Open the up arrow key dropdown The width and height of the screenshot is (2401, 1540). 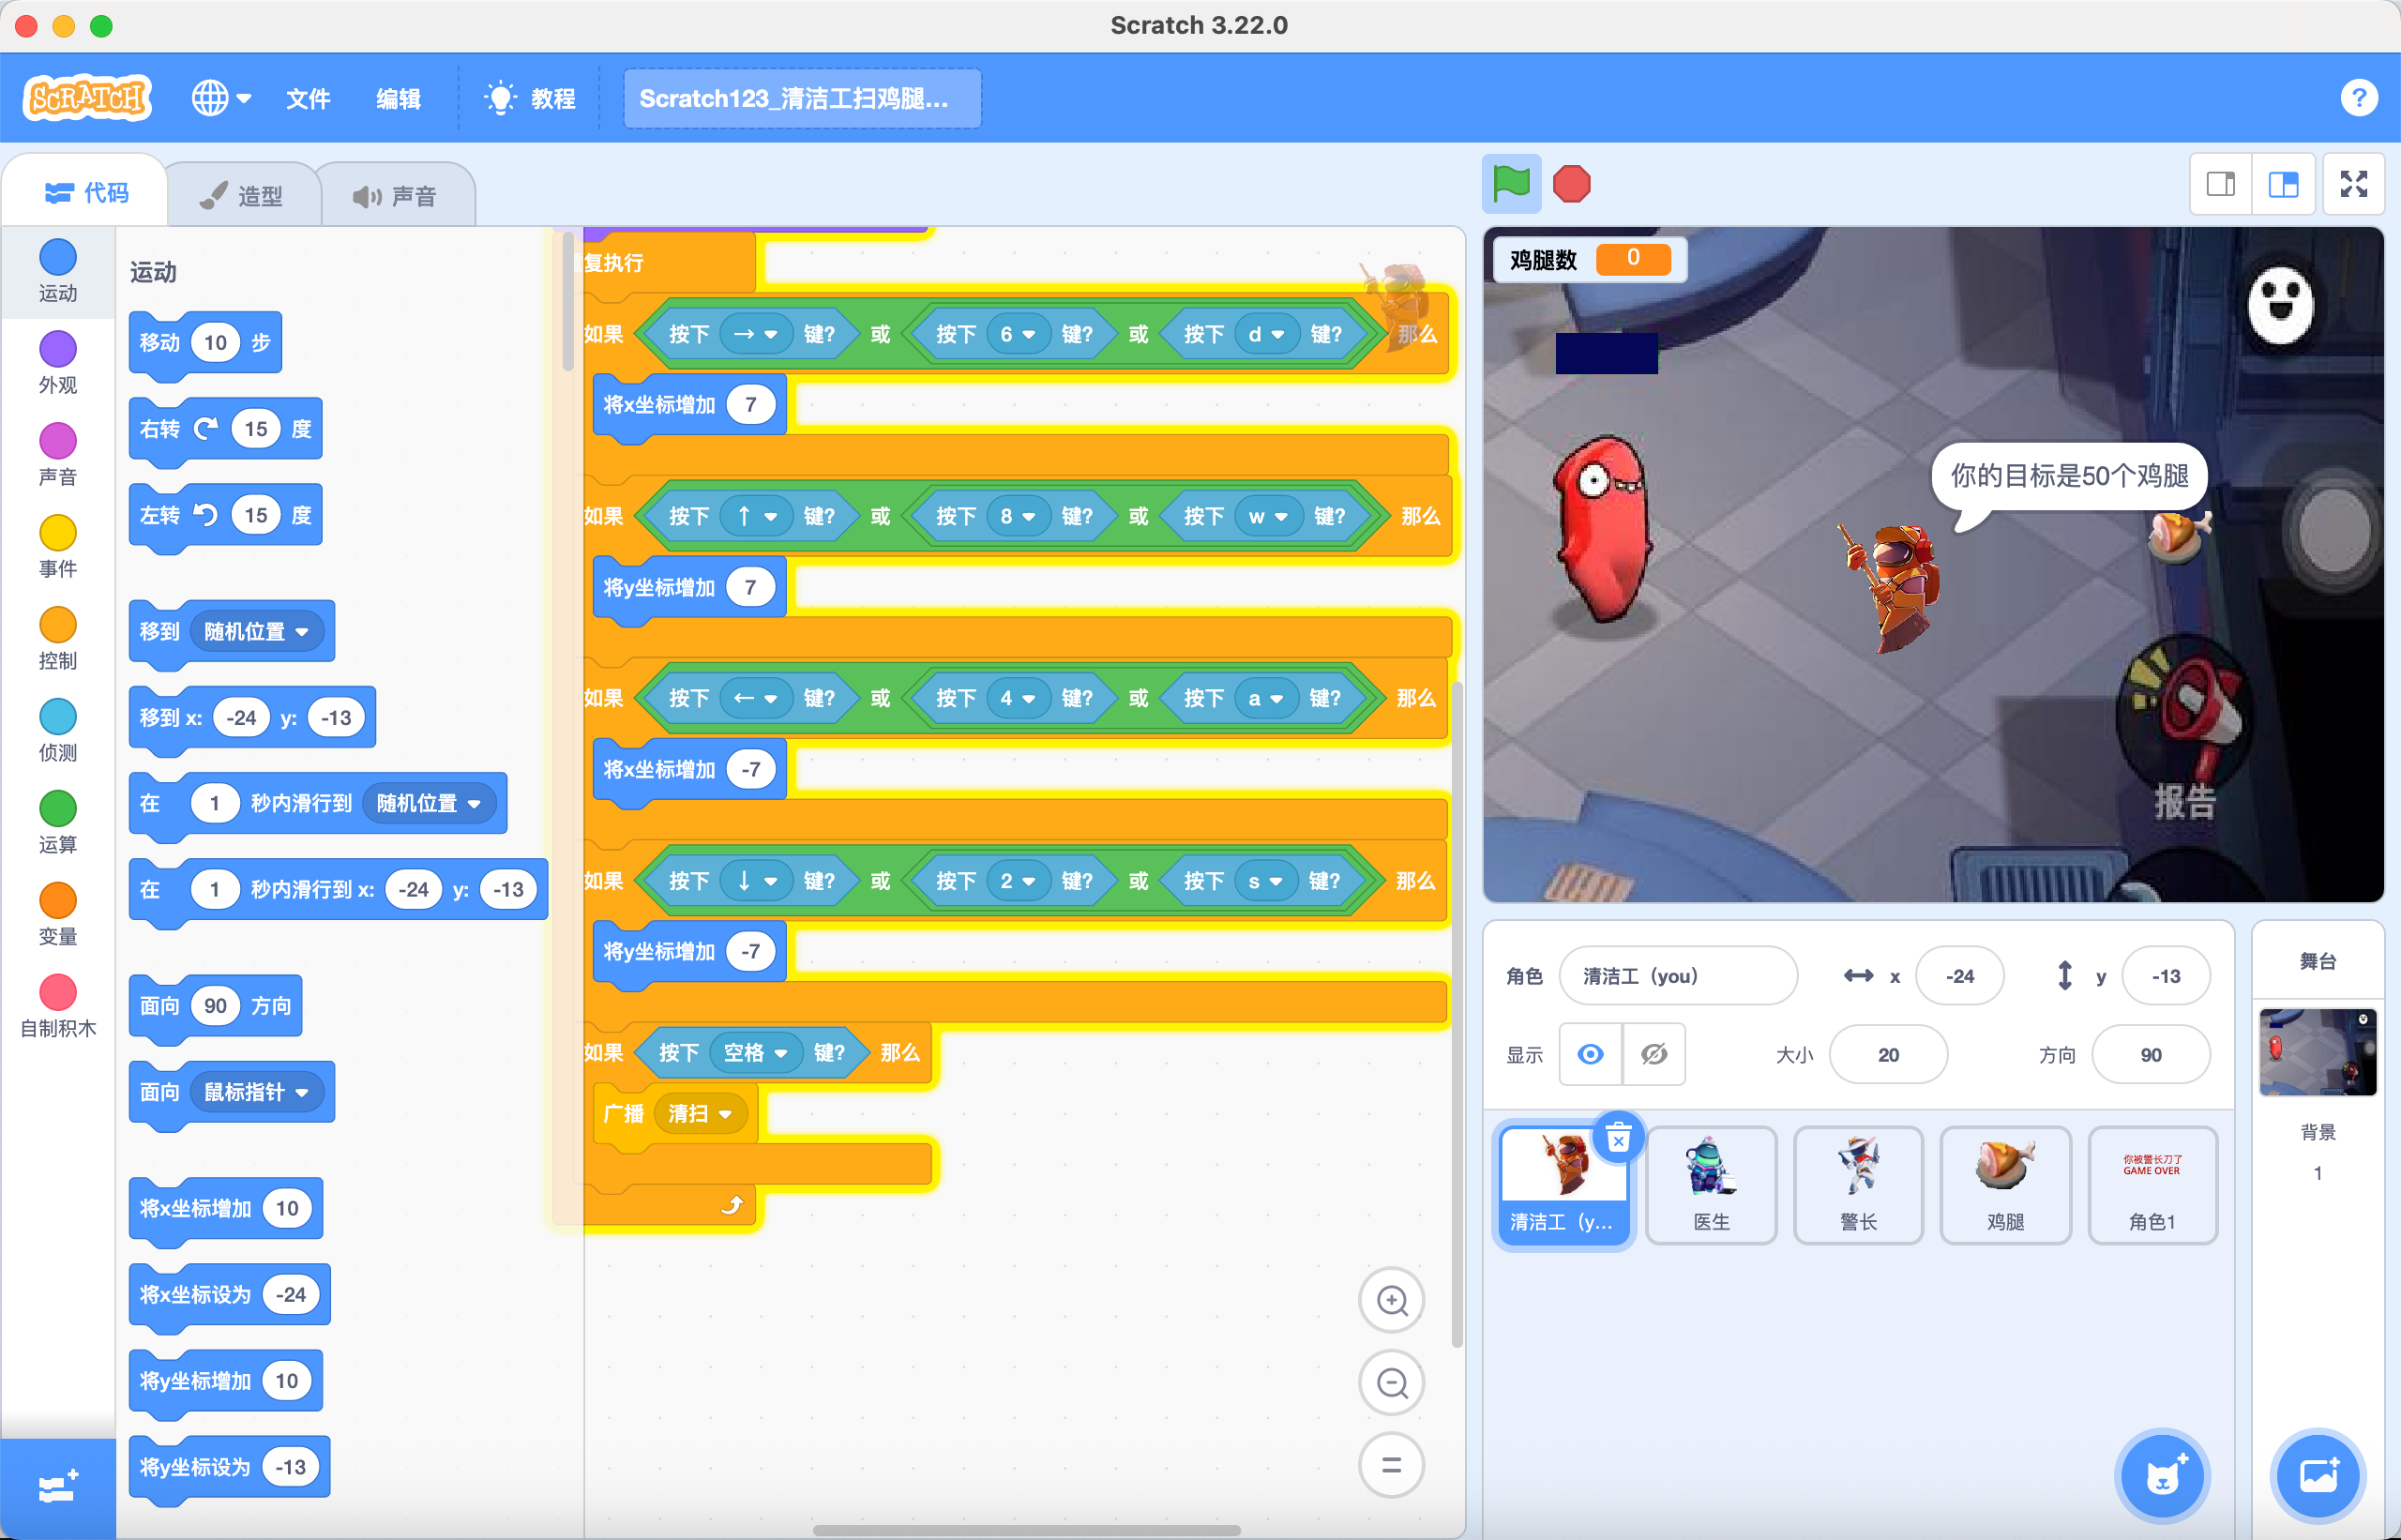click(756, 516)
